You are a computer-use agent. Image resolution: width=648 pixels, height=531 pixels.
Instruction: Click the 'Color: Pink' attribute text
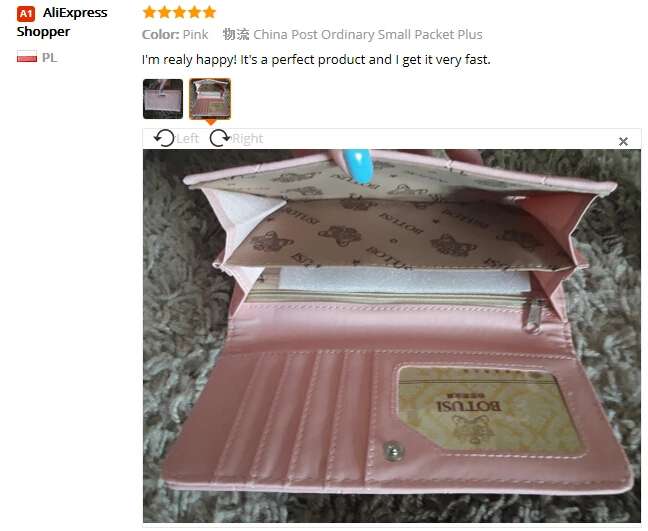pos(175,34)
